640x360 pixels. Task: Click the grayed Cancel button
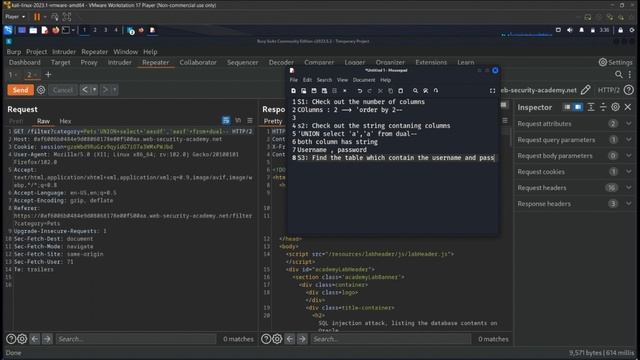62,90
